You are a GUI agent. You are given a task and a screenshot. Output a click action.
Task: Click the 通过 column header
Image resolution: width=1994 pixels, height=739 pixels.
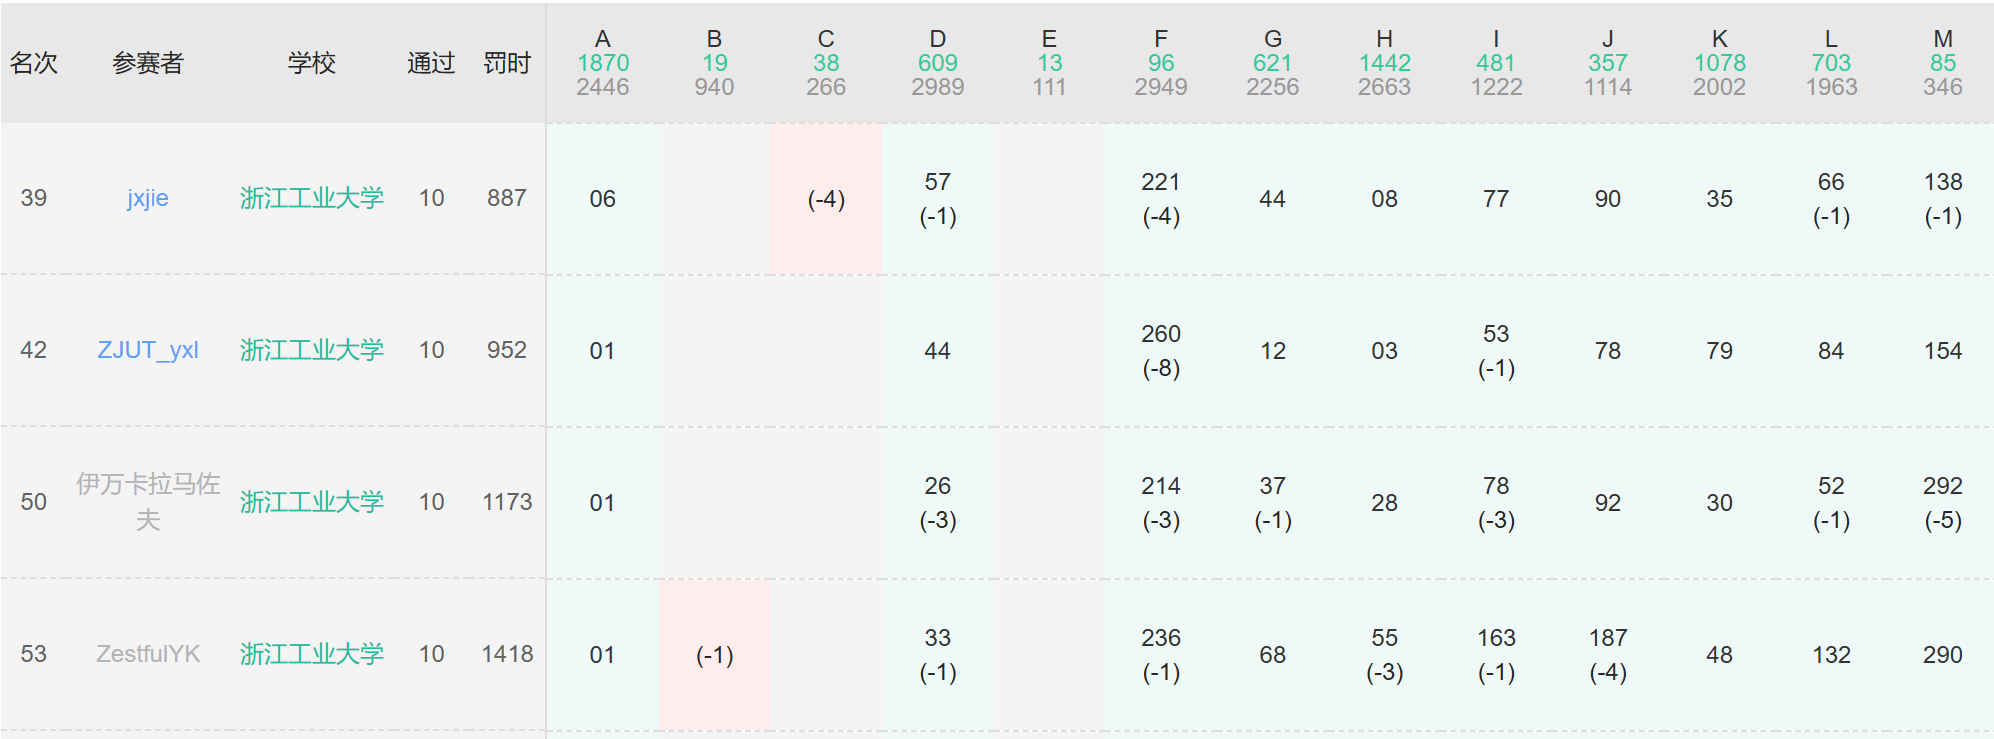tap(431, 63)
